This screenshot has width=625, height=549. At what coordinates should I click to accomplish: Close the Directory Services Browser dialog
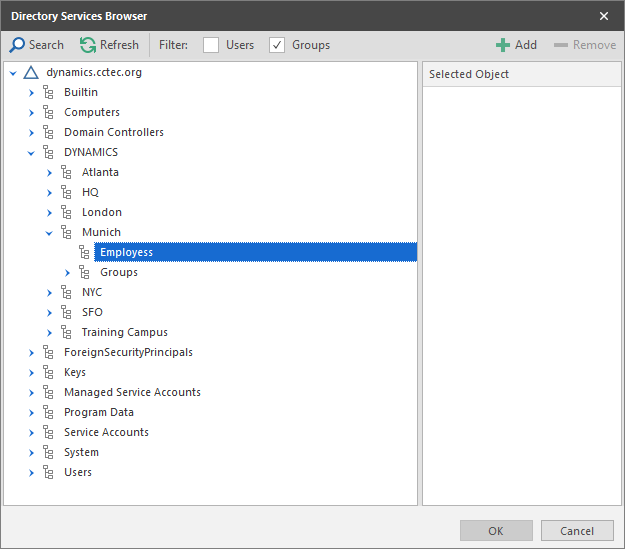604,16
